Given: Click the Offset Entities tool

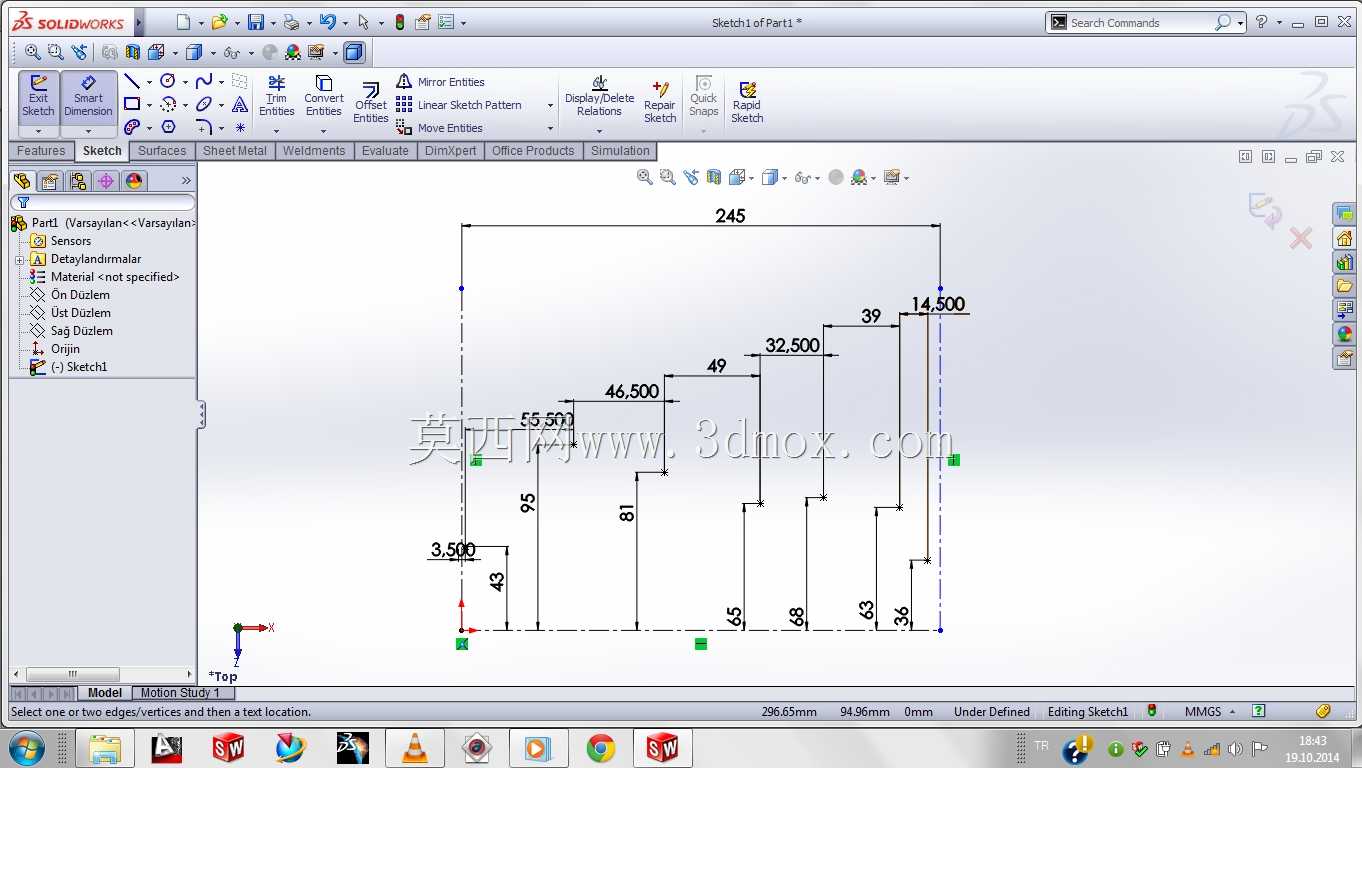Looking at the screenshot, I should pyautogui.click(x=371, y=103).
